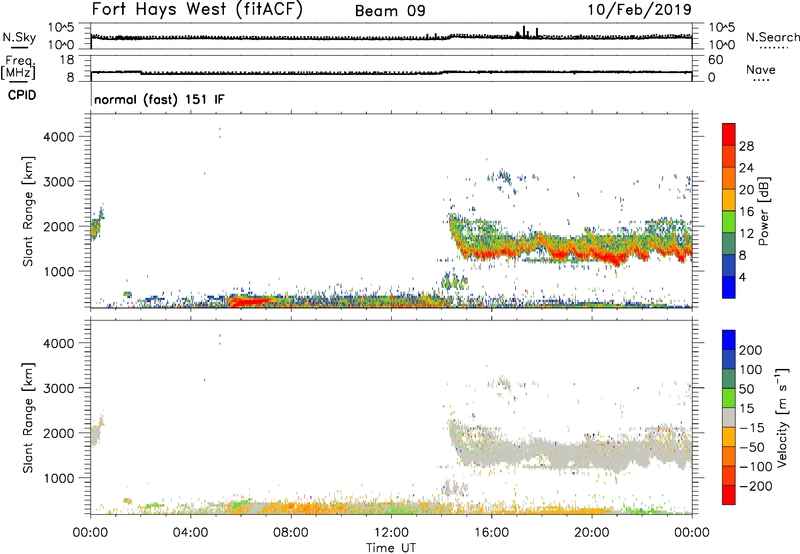Click the '16:00' time axis tick label
Screen dimensions: 800x554
pos(491,533)
